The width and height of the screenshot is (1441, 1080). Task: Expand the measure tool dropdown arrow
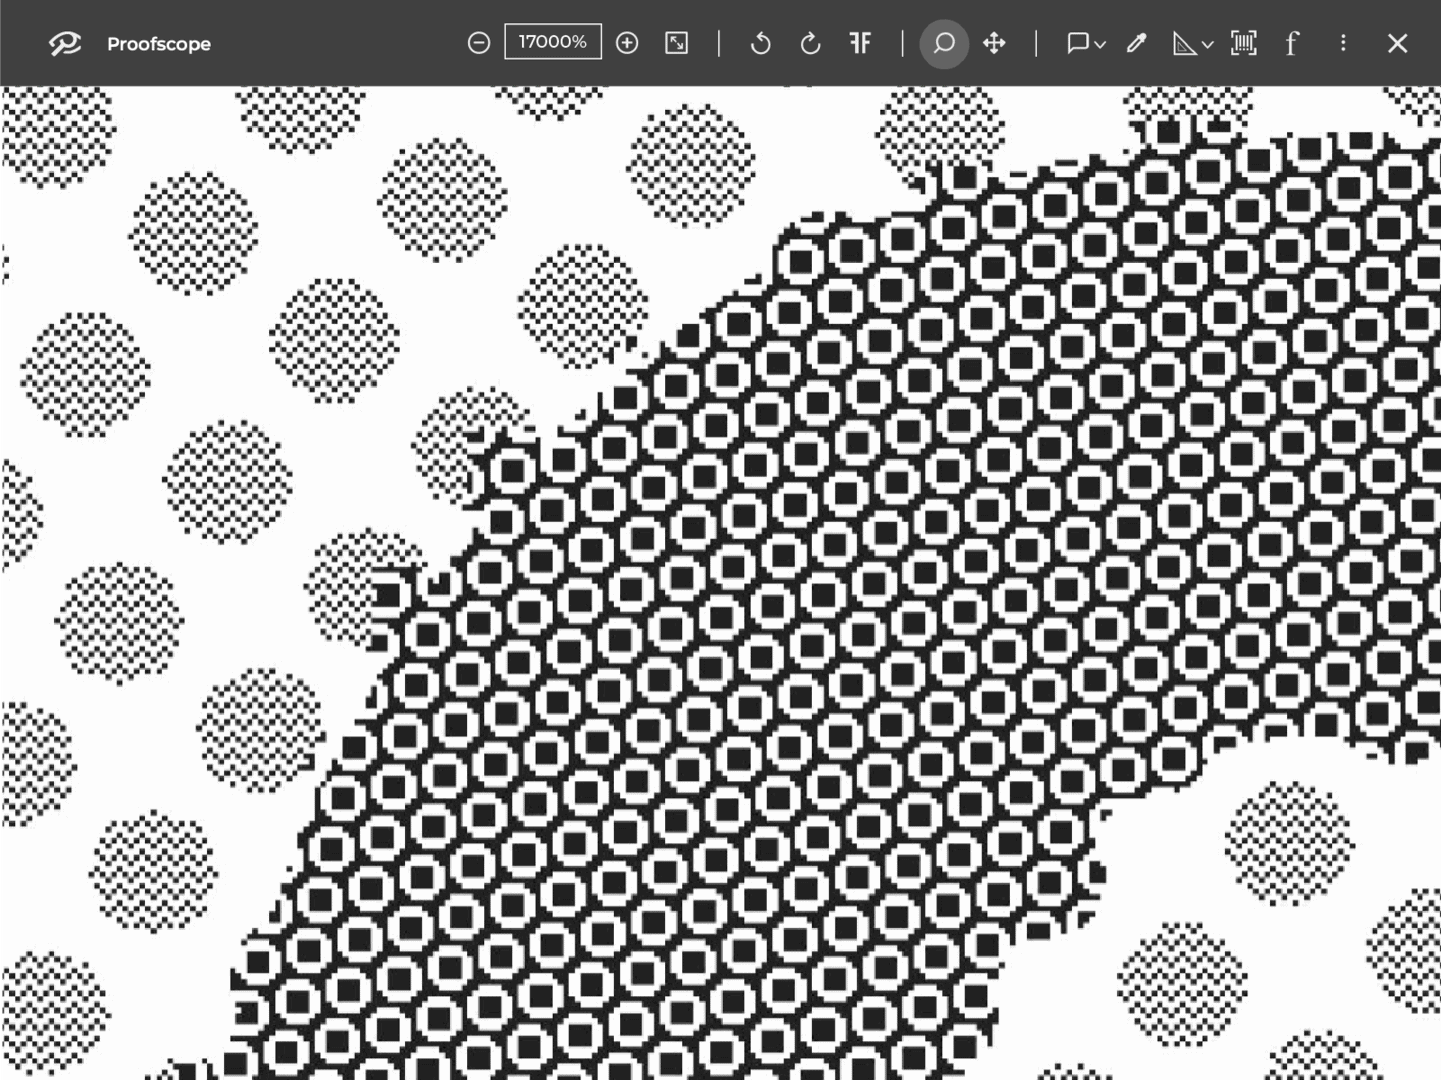click(x=1208, y=45)
